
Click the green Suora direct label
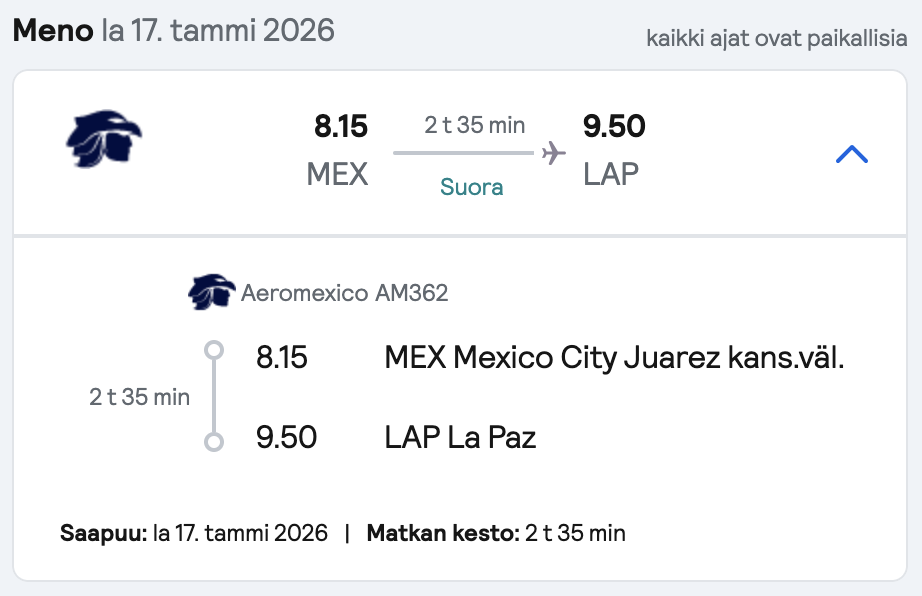[x=472, y=187]
